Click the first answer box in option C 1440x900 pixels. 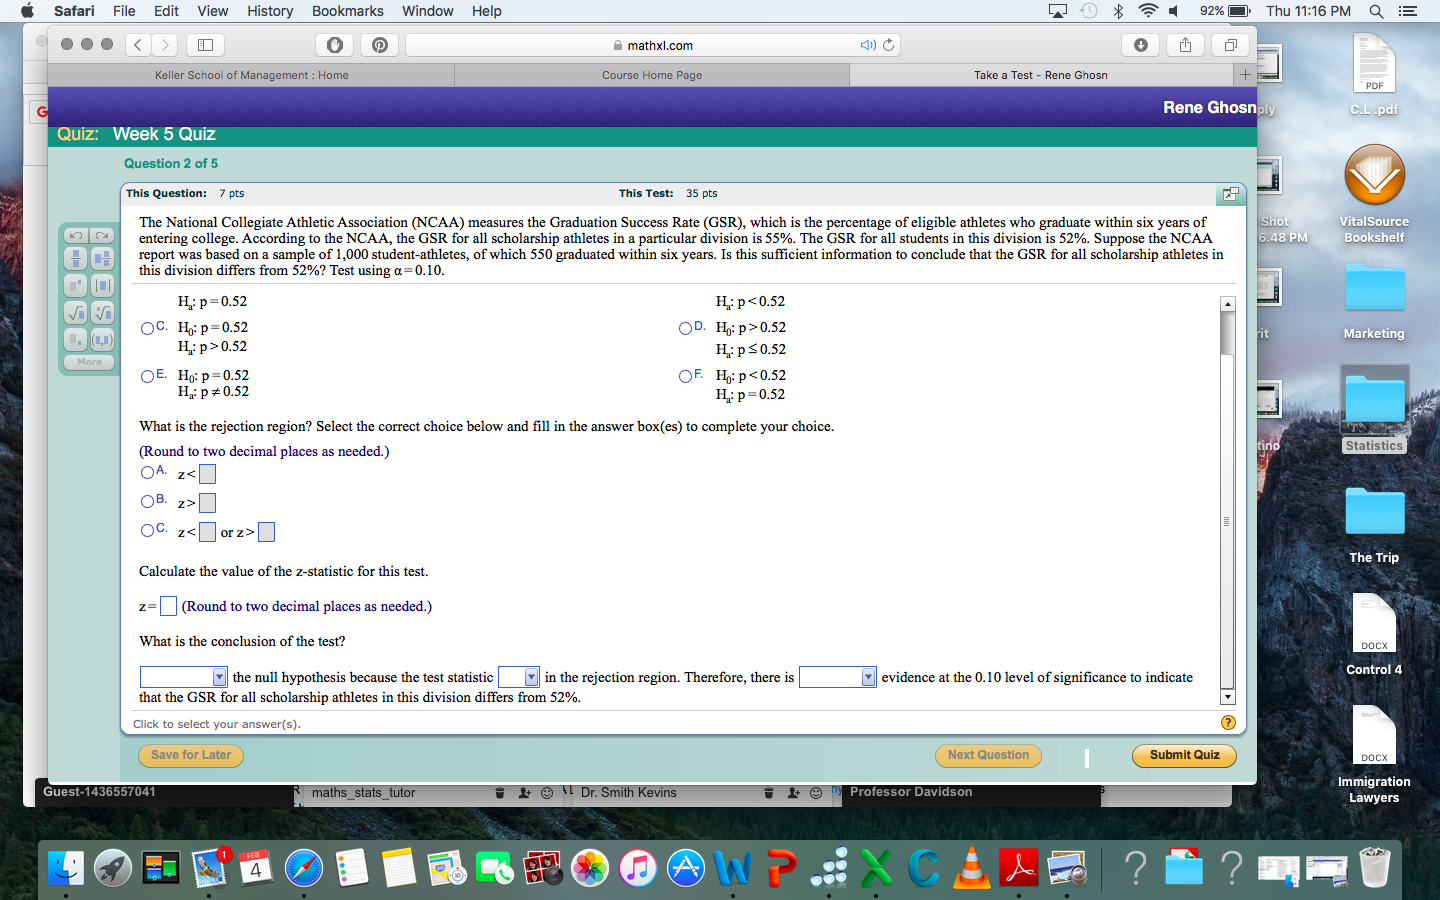(x=207, y=532)
